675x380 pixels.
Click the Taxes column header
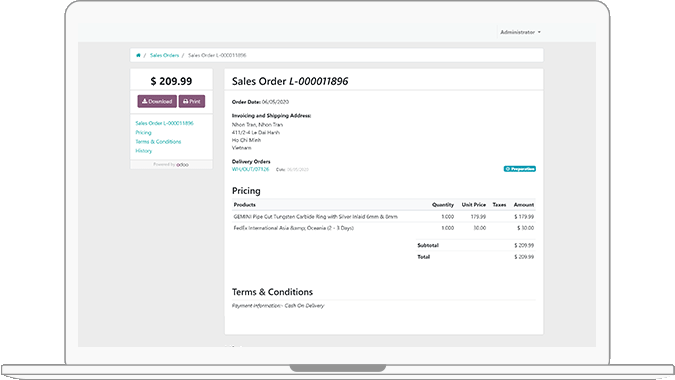point(499,205)
